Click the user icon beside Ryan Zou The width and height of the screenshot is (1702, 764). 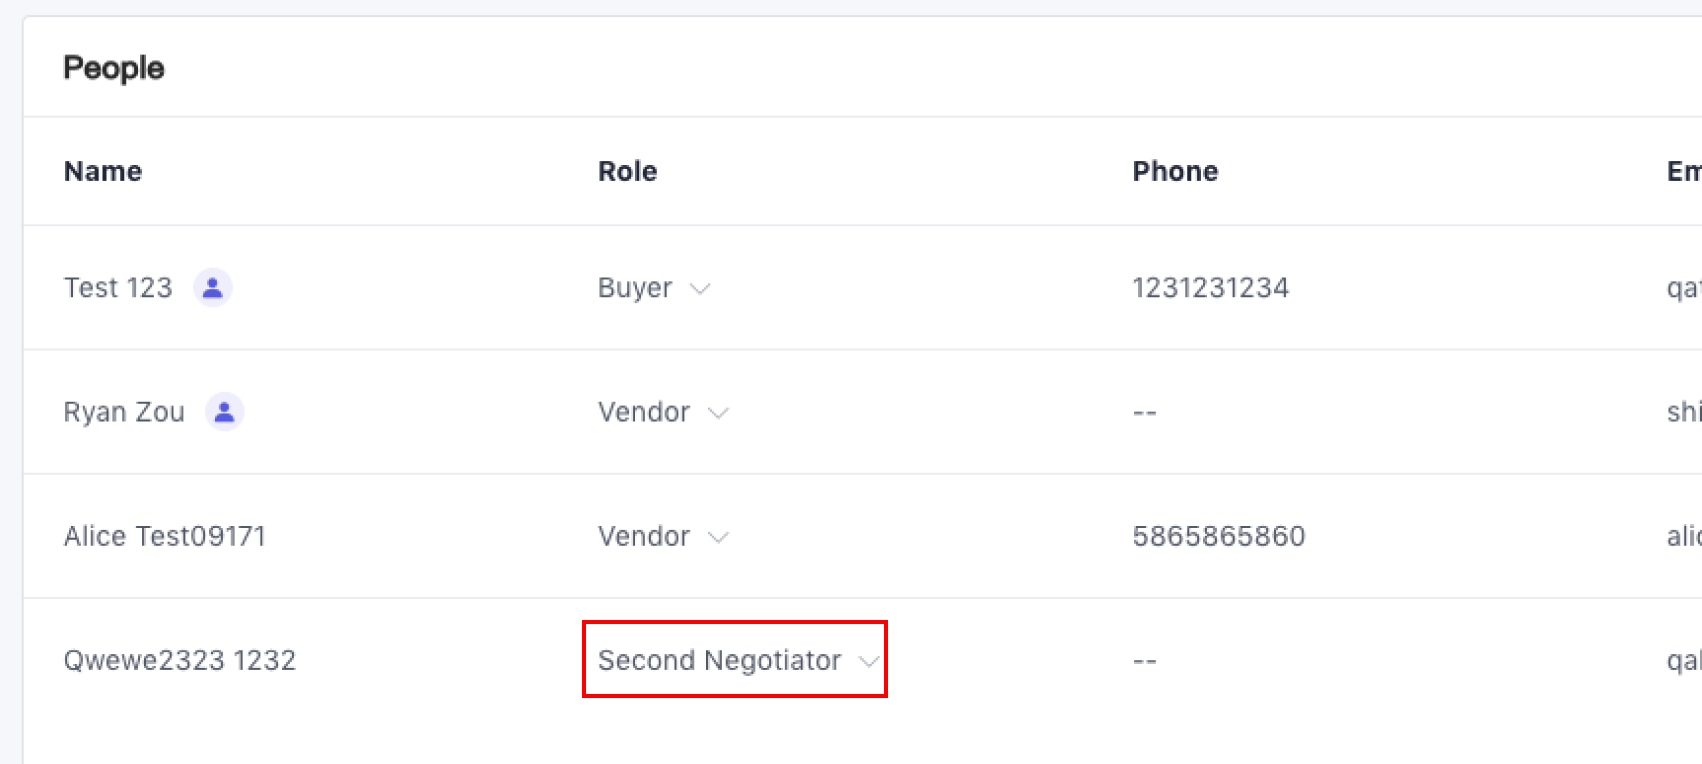[x=225, y=412]
